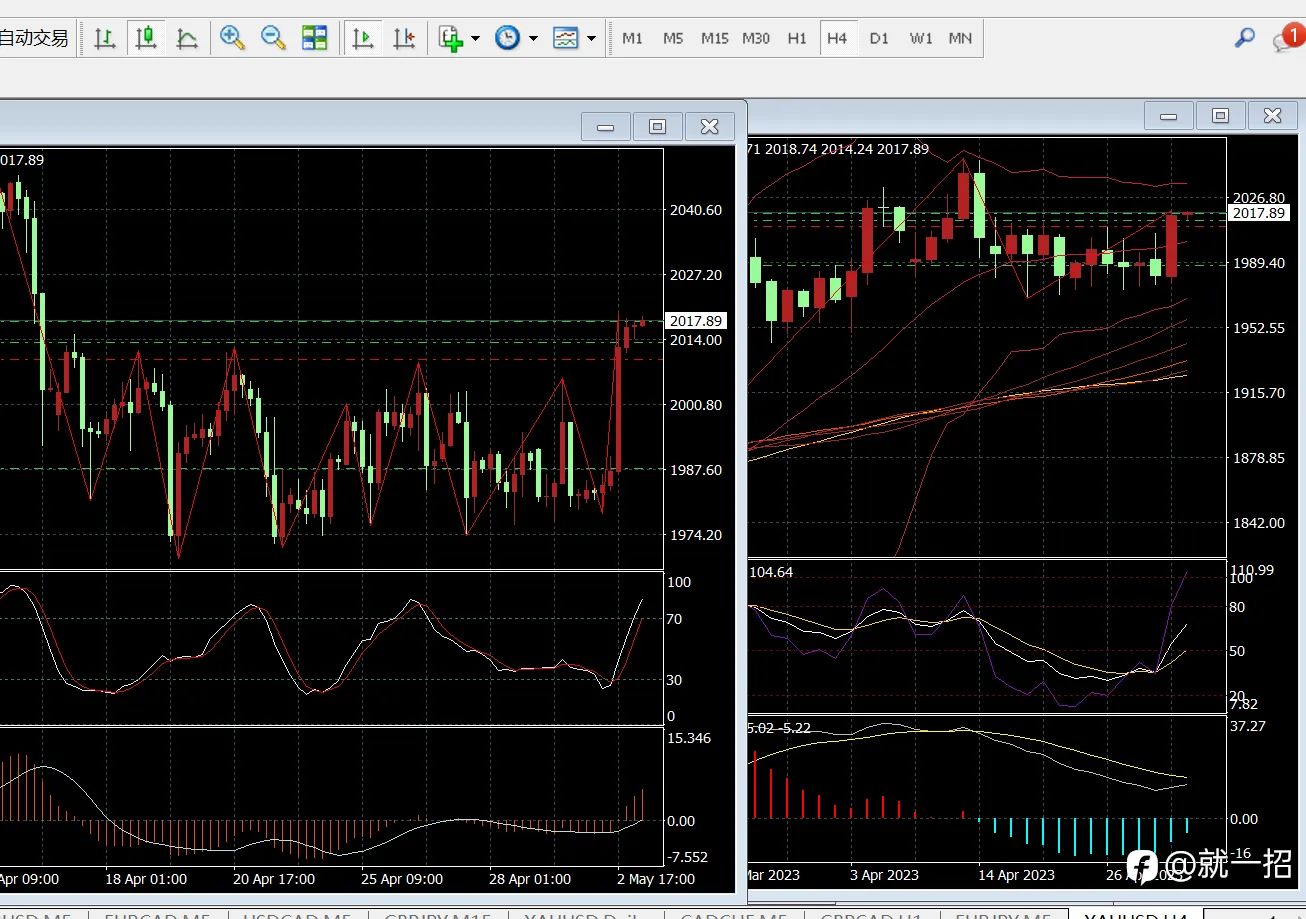Select the M15 timeframe
The width and height of the screenshot is (1306, 919).
tap(715, 38)
